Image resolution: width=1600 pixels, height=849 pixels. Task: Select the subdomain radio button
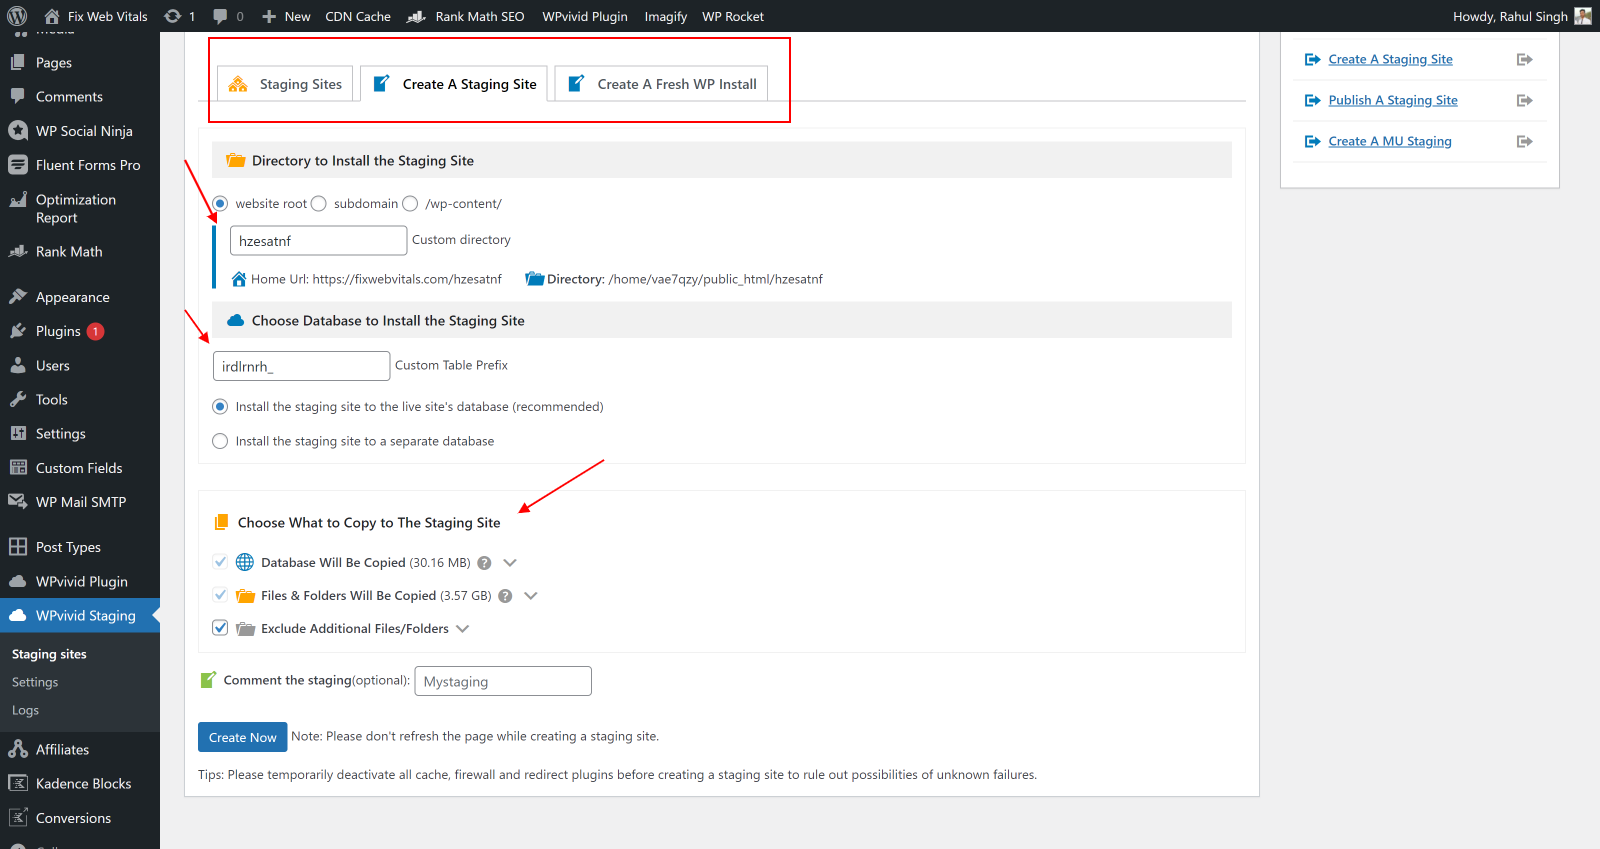click(319, 203)
